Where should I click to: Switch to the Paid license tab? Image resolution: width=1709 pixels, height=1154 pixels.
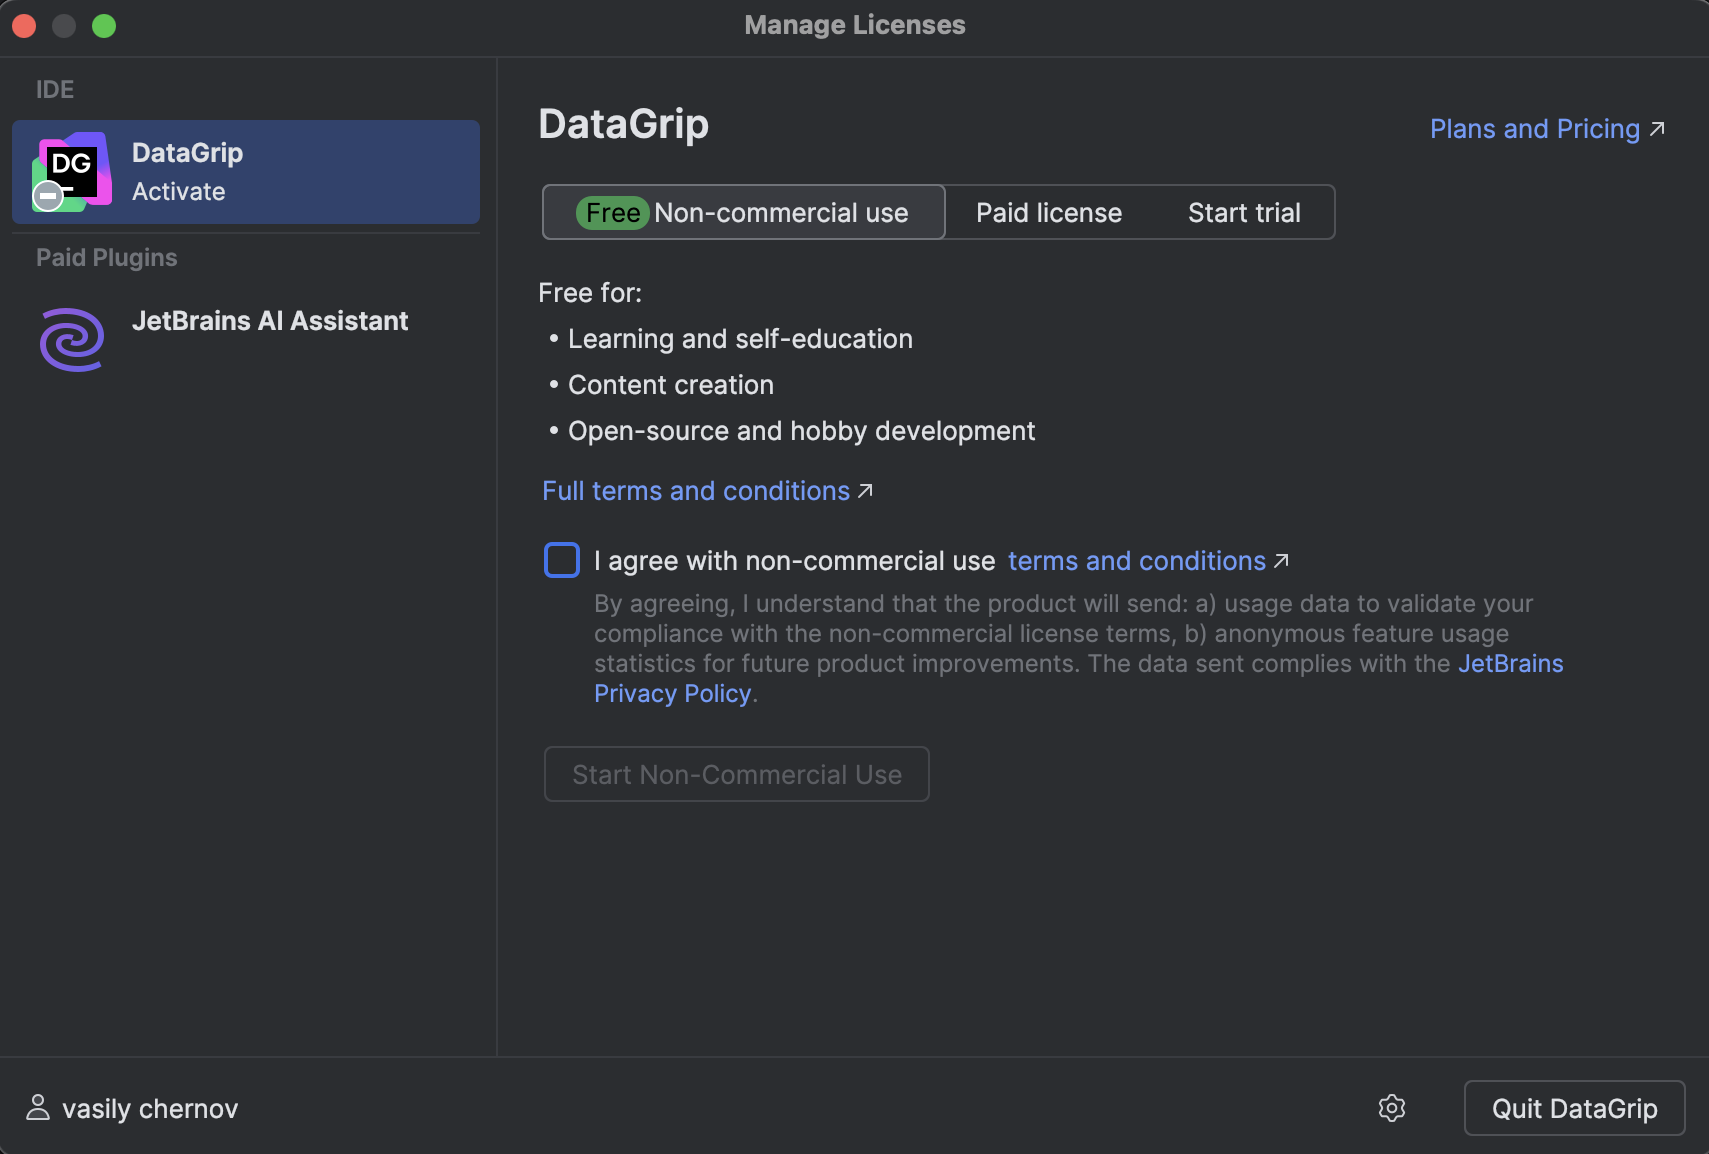[x=1048, y=212]
